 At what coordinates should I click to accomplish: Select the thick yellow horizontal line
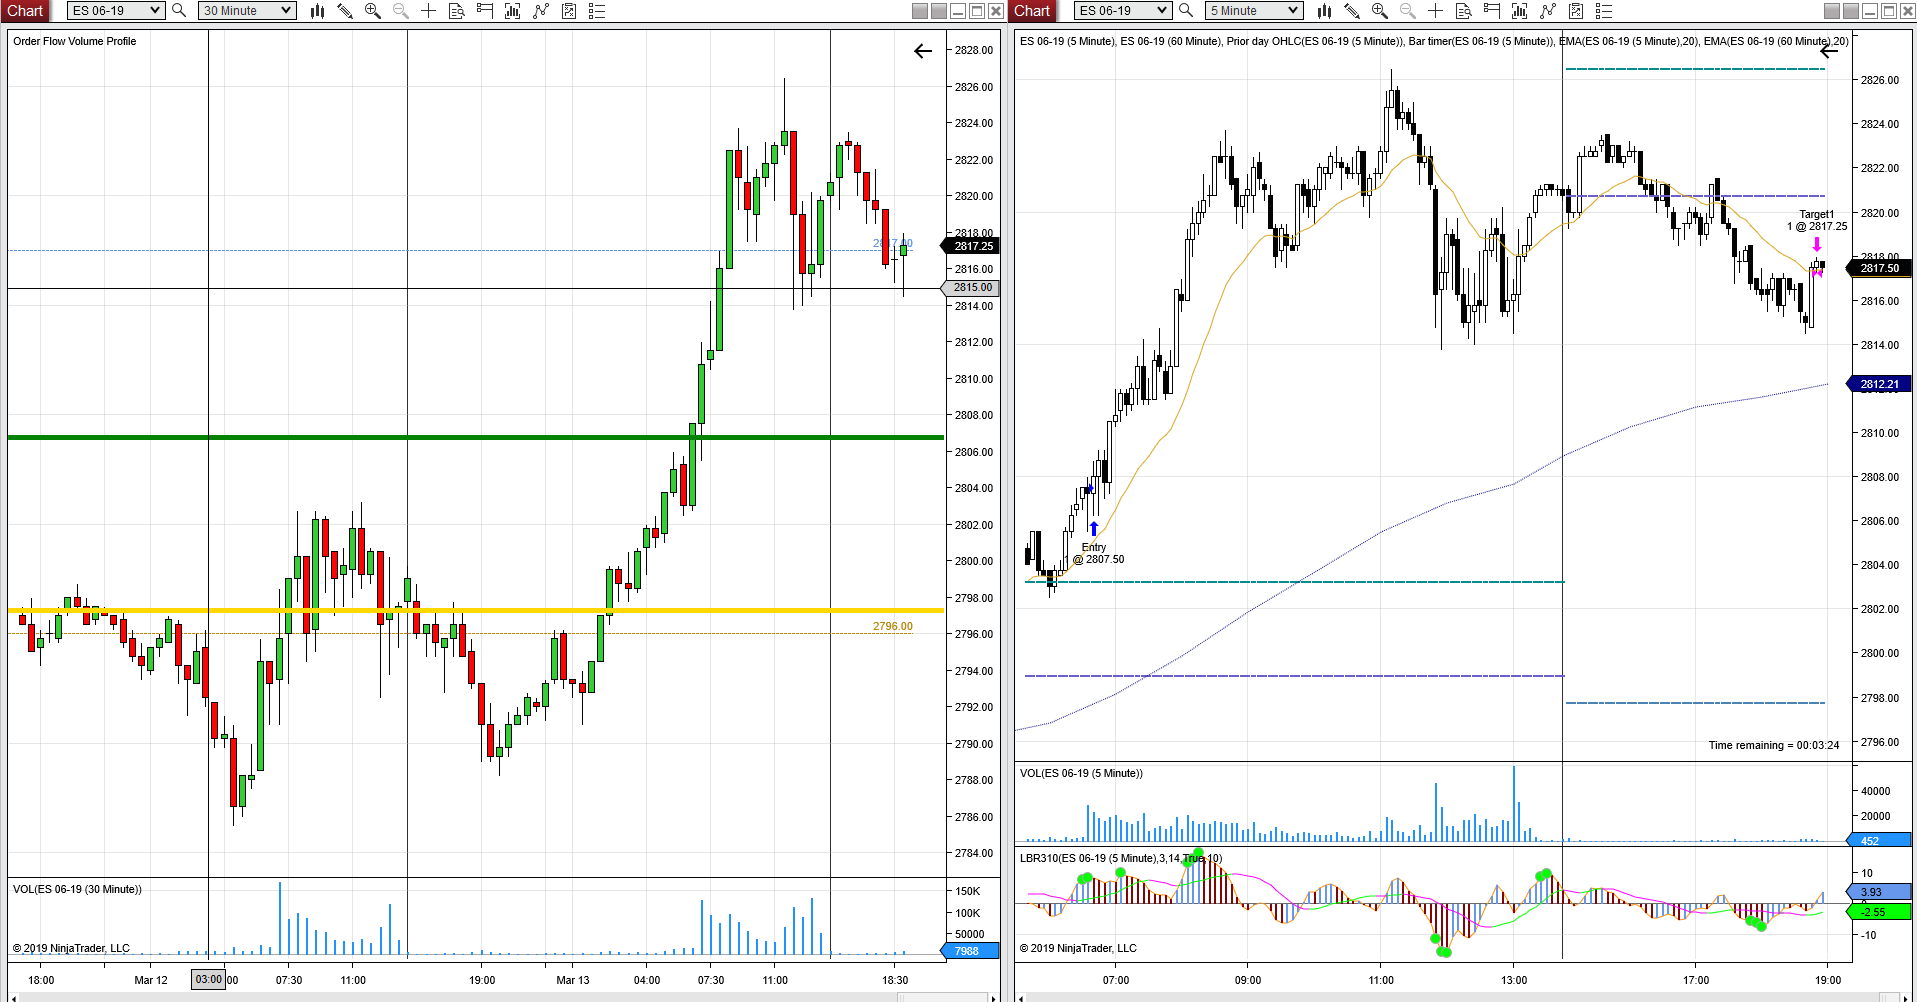click(x=475, y=610)
